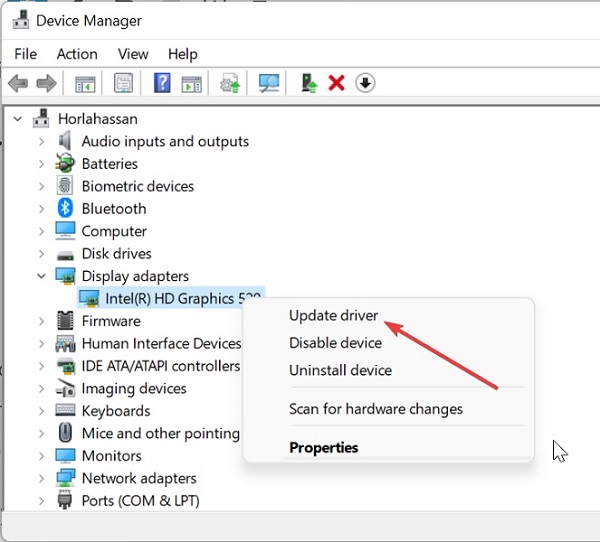Viewport: 600px width, 542px height.
Task: Click Update device driver toolbar icon
Action: (x=230, y=83)
